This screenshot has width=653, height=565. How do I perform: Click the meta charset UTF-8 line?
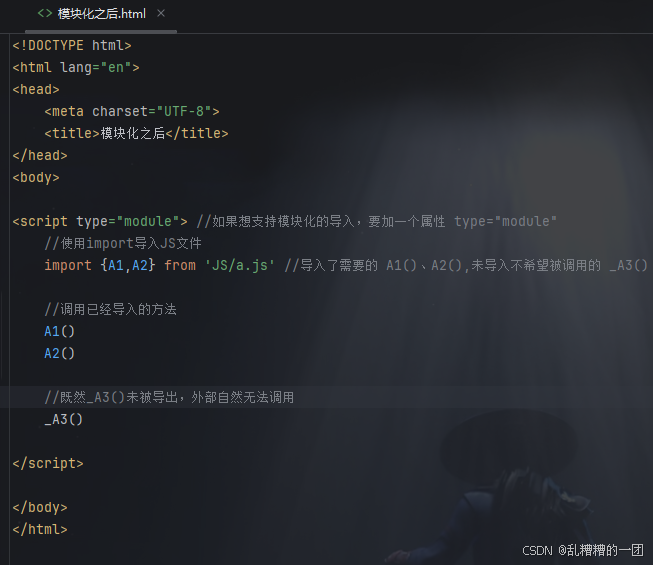[132, 111]
